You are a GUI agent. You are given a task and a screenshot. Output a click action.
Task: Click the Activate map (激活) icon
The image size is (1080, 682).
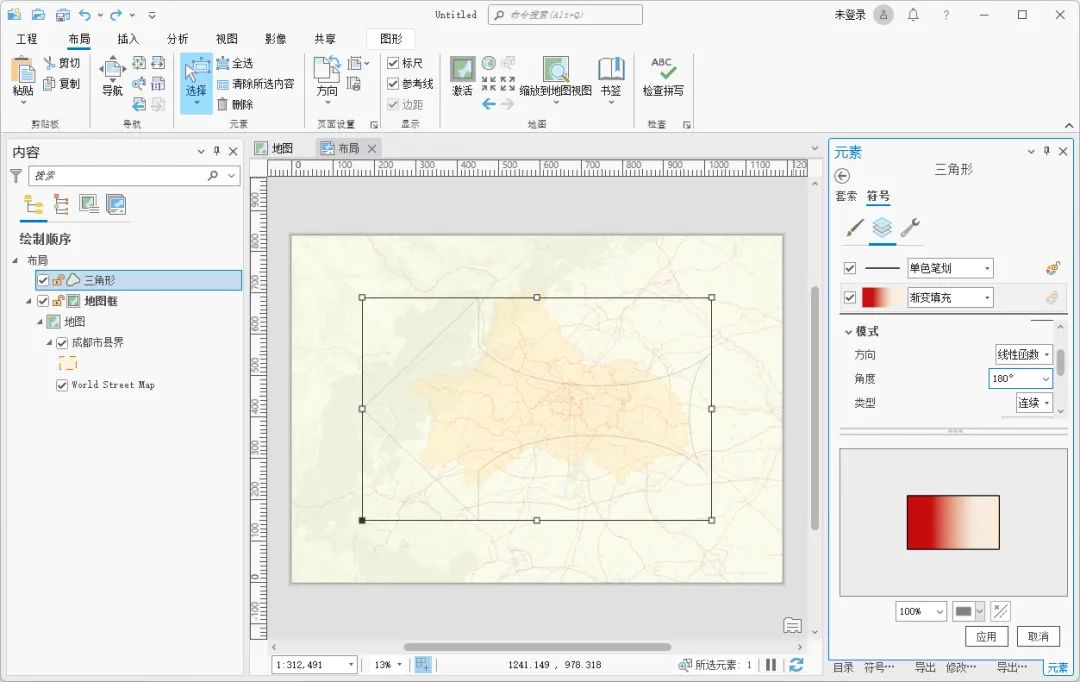point(462,70)
